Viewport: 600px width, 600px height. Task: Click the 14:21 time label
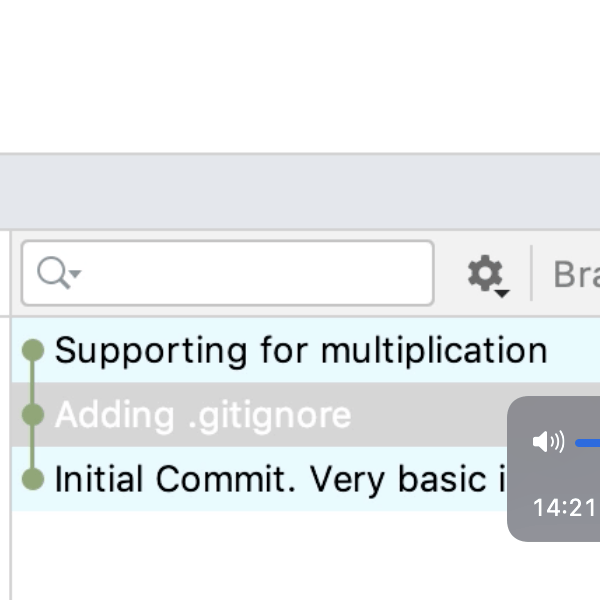coord(564,508)
